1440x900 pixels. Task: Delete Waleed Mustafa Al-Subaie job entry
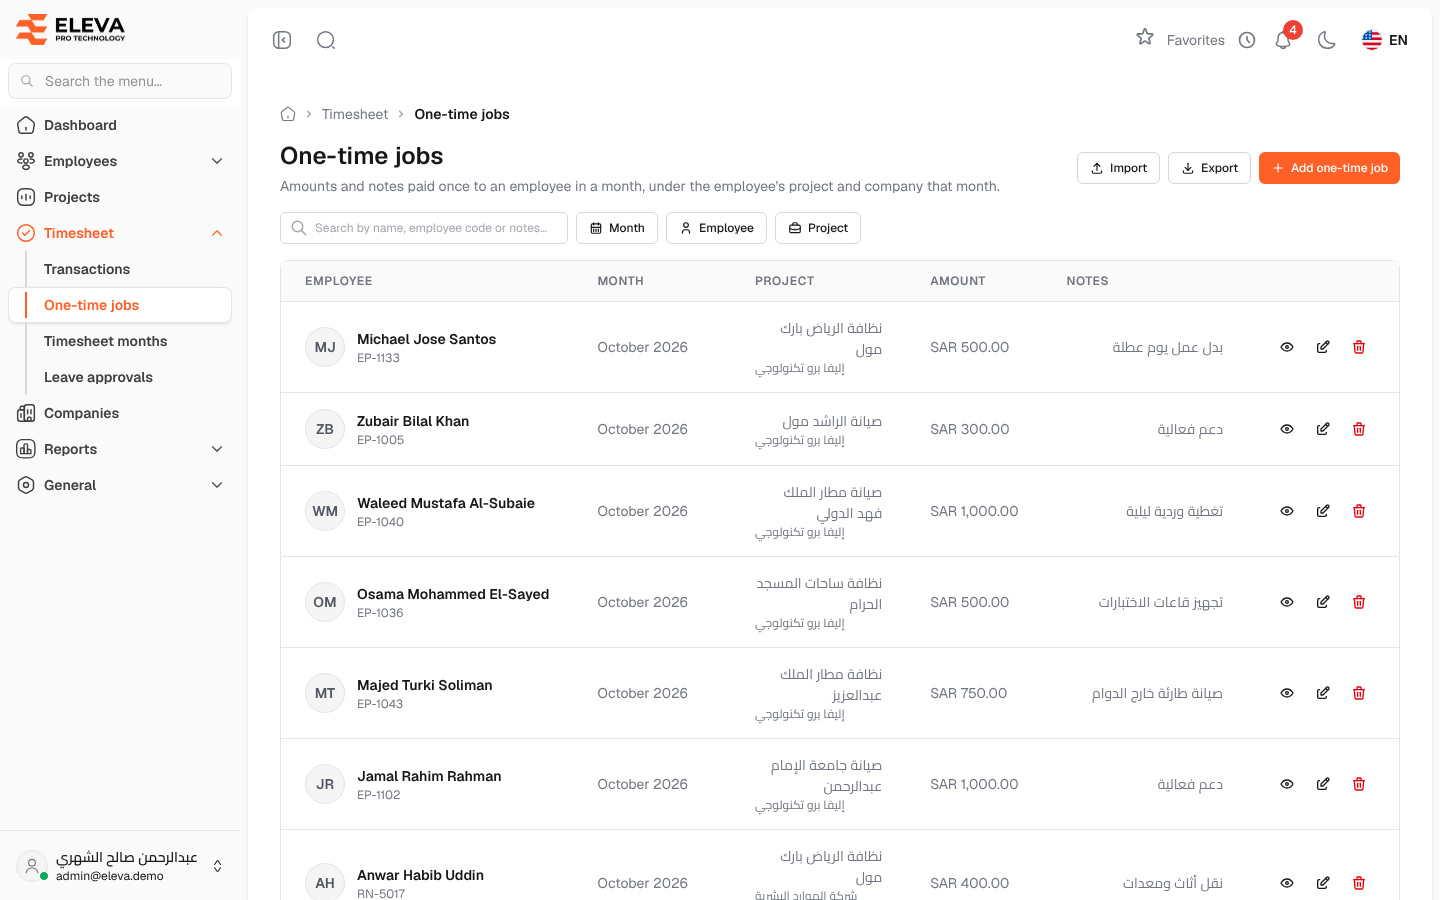tap(1359, 511)
